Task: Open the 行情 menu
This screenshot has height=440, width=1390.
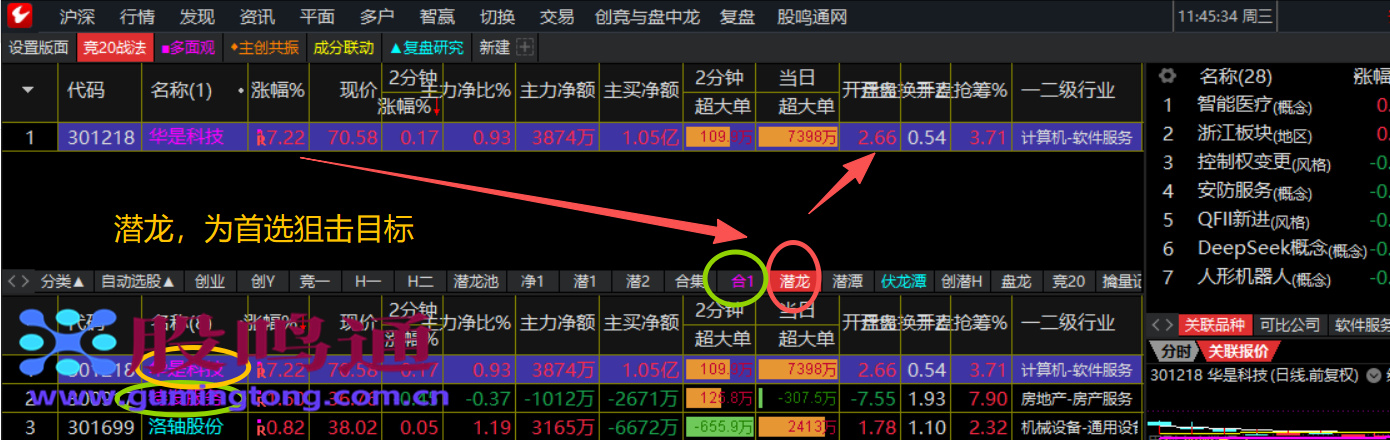Action: coord(137,16)
